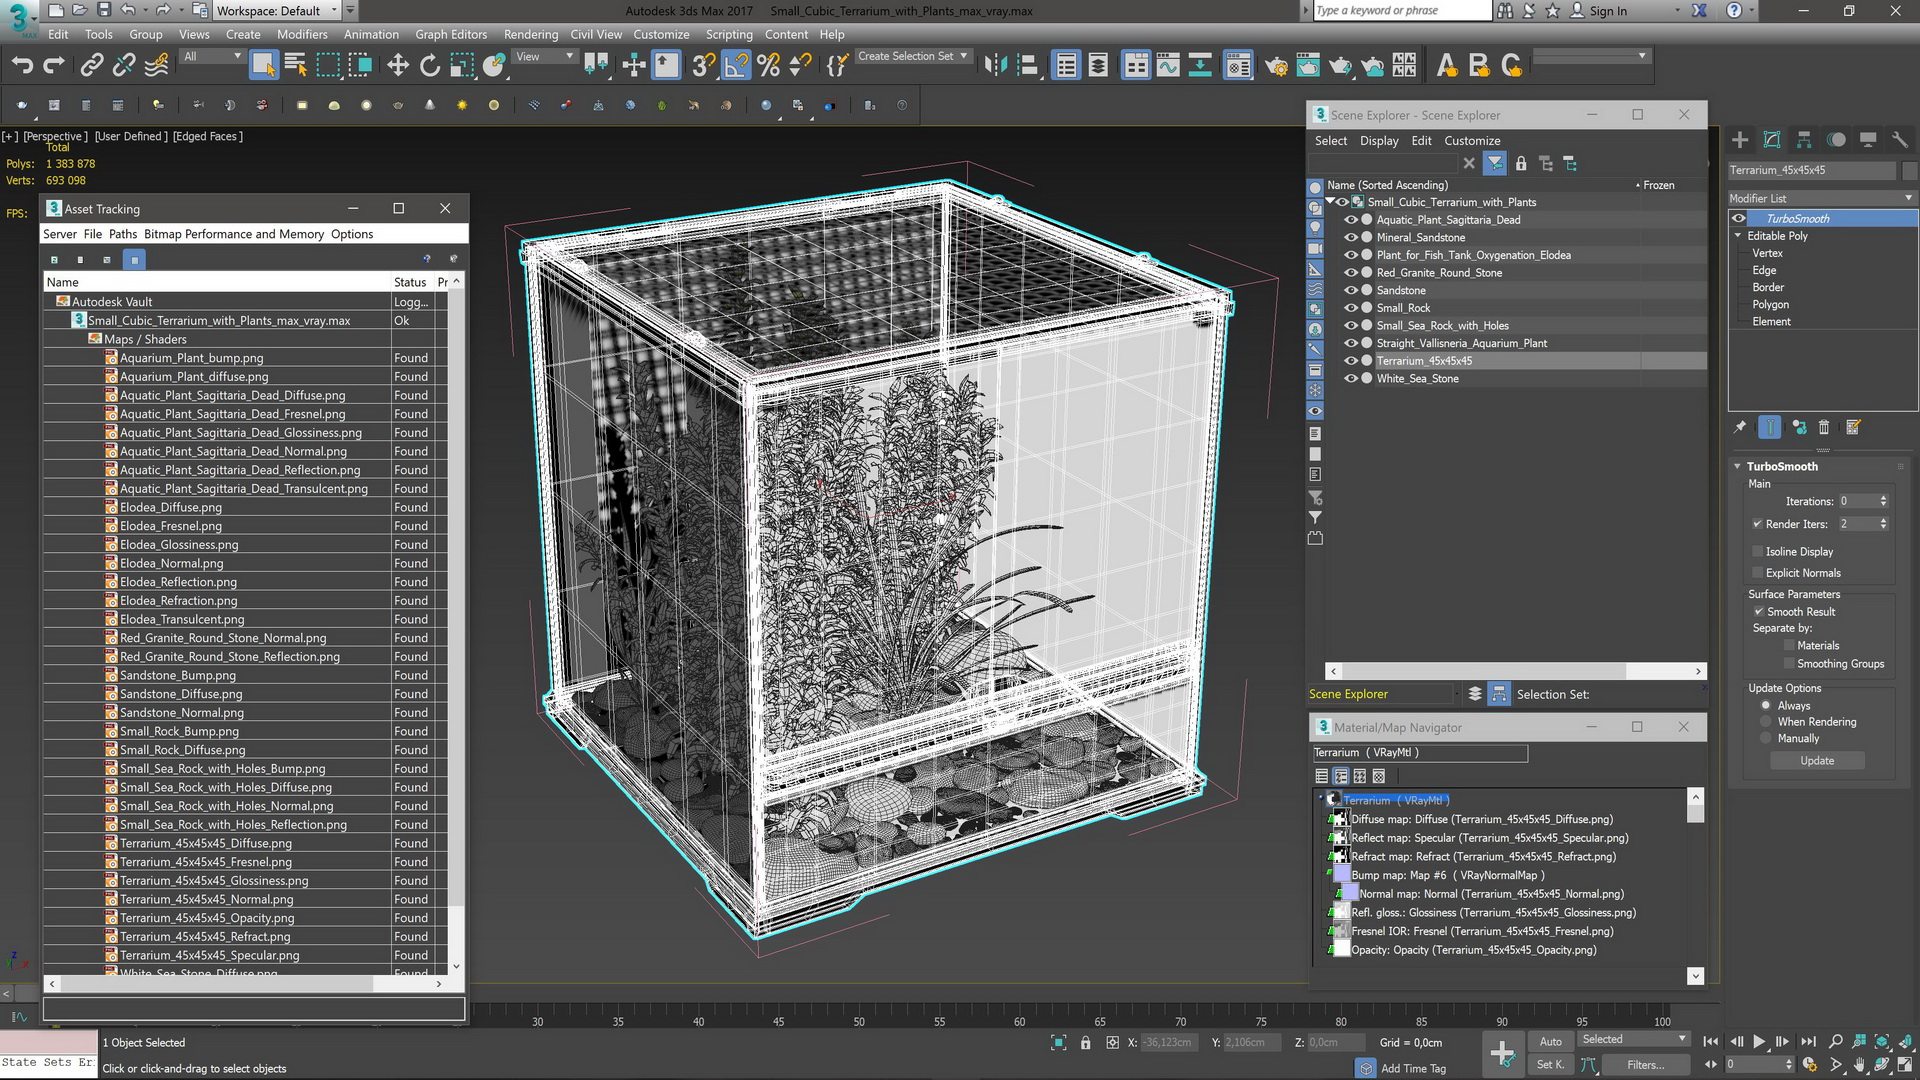Click the TurboSmooth Update button
The height and width of the screenshot is (1080, 1920).
pos(1817,761)
